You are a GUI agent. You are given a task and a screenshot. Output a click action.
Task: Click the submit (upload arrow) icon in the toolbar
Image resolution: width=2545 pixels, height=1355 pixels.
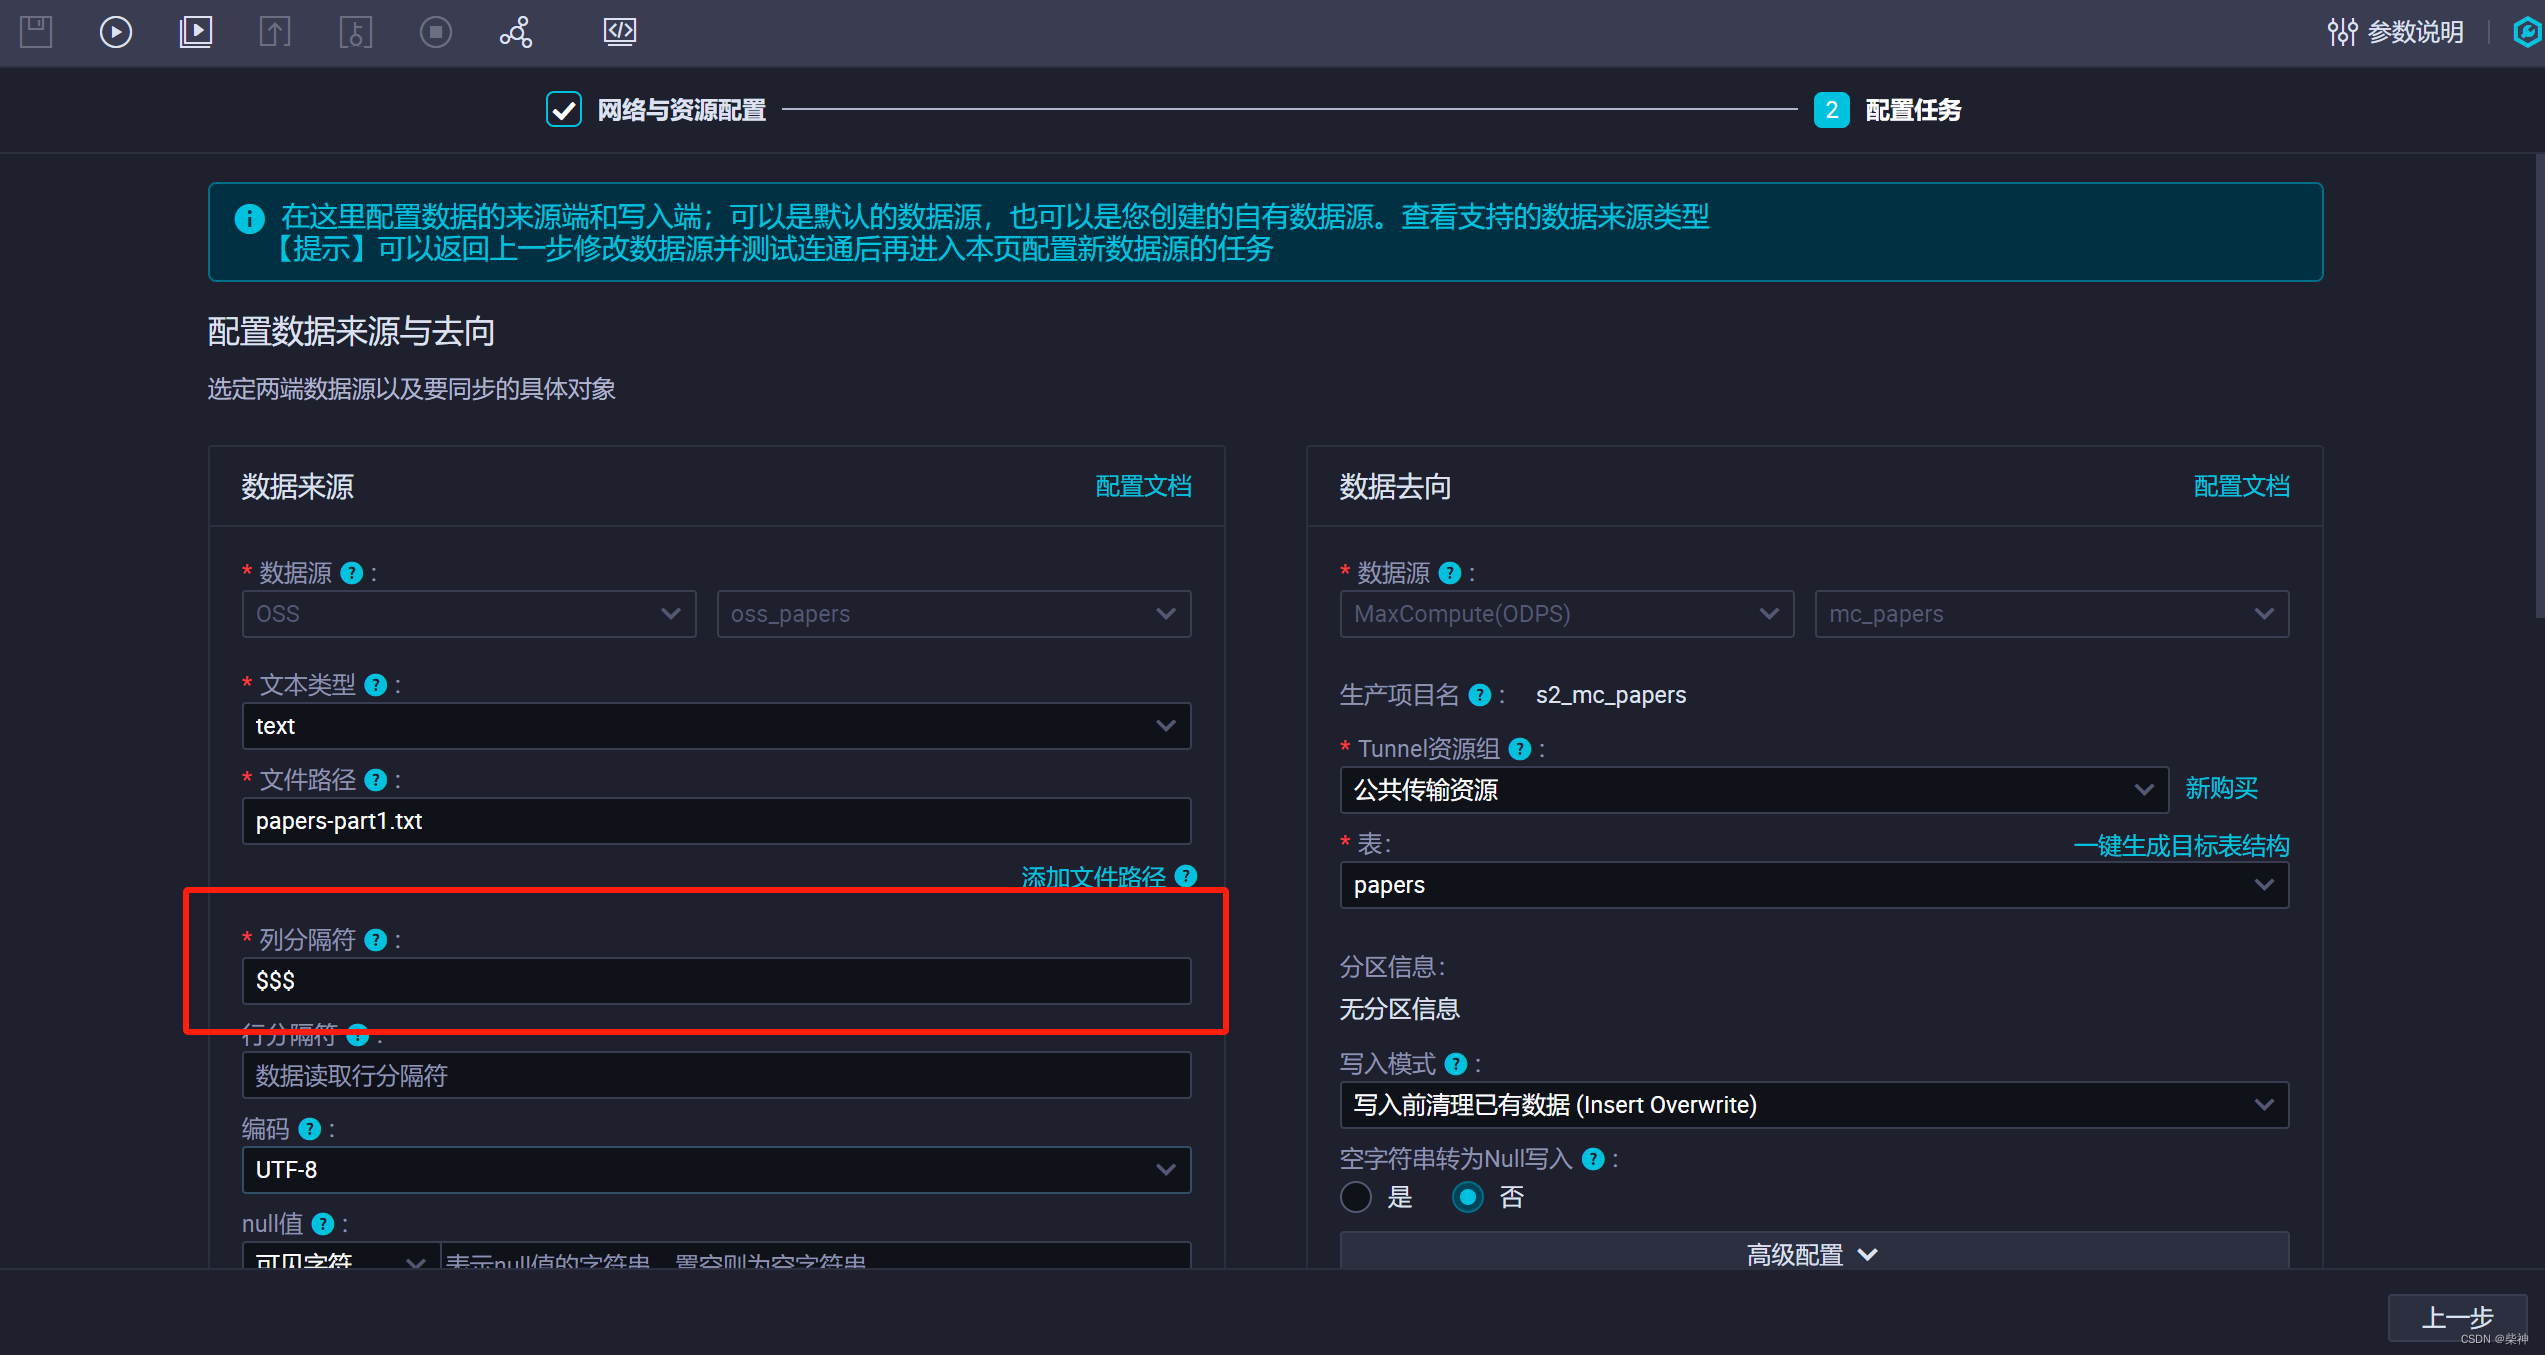275,32
